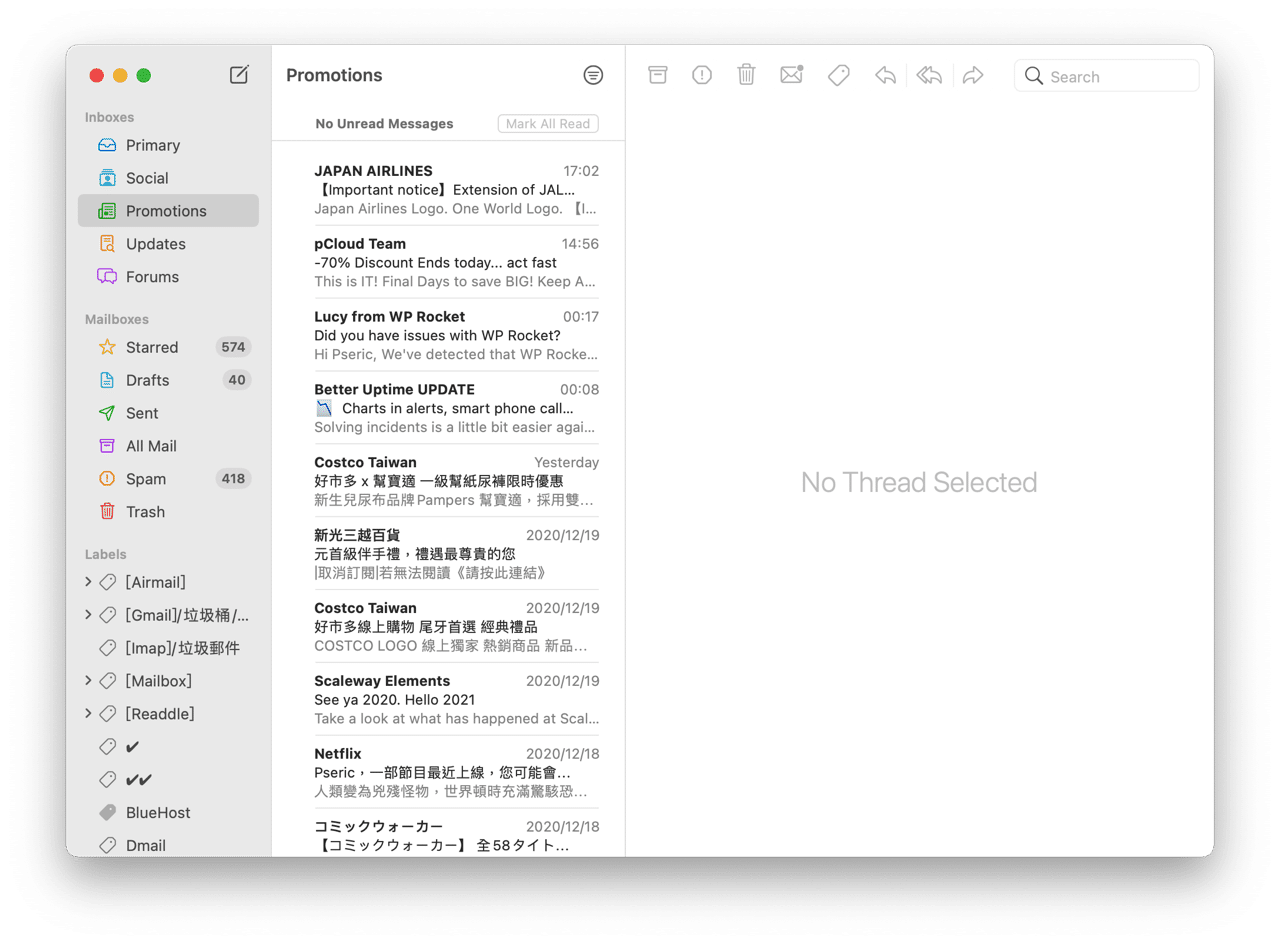Screen dimensions: 1280x944
Task: Compose a new message with the pencil icon
Action: pyautogui.click(x=239, y=75)
